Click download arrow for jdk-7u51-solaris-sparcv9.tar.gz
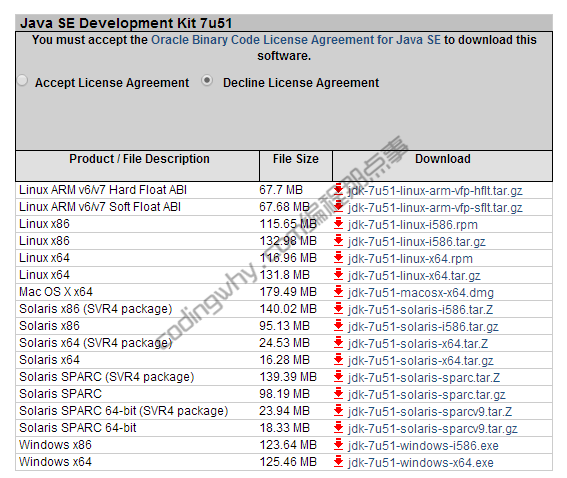Image resolution: width=567 pixels, height=478 pixels. pyautogui.click(x=338, y=427)
